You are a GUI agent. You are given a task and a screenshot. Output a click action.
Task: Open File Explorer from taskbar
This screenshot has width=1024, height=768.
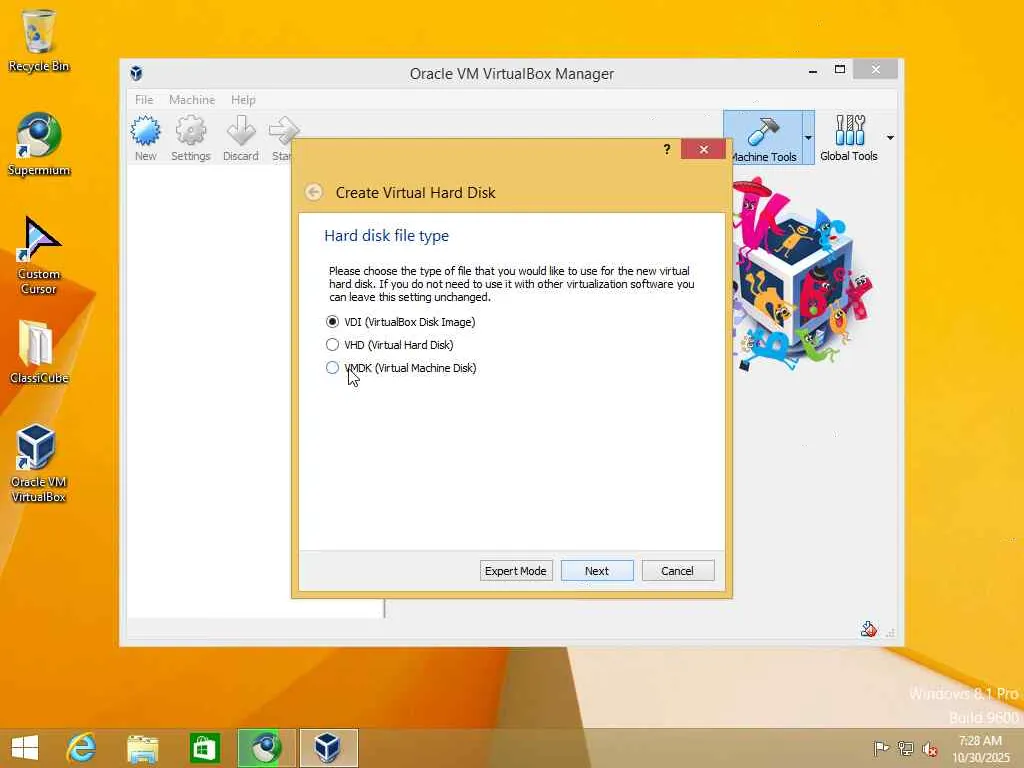[142, 748]
